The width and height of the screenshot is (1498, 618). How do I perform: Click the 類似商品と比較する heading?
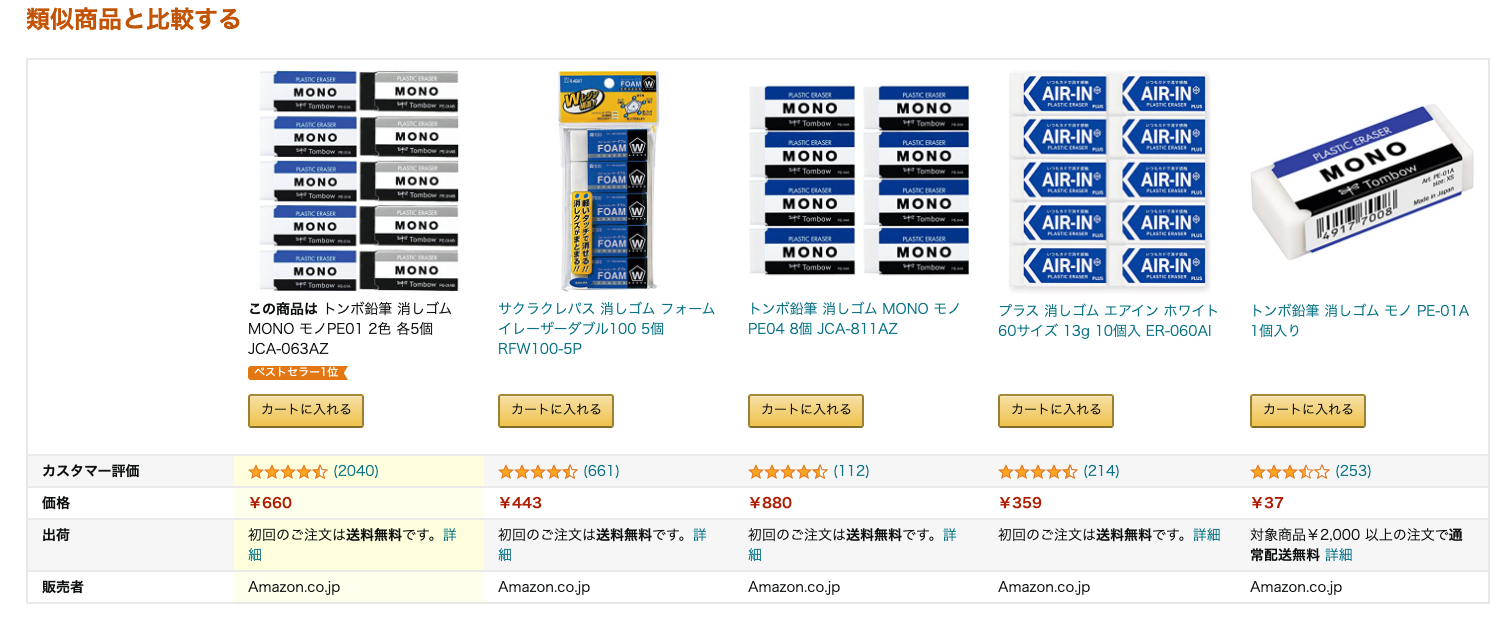(133, 18)
